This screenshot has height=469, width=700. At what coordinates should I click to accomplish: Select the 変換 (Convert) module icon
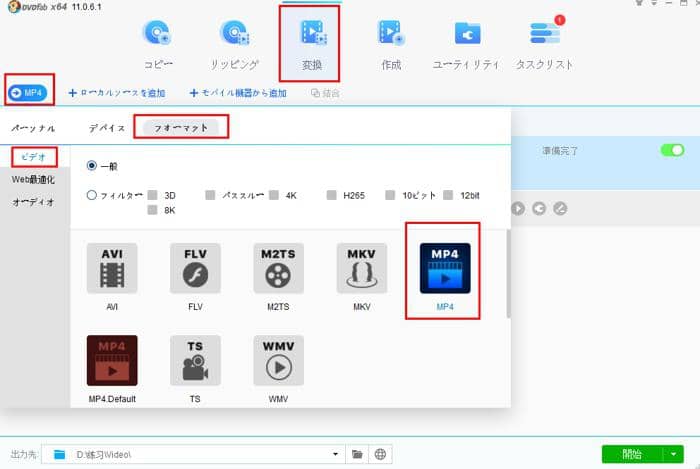pyautogui.click(x=312, y=33)
